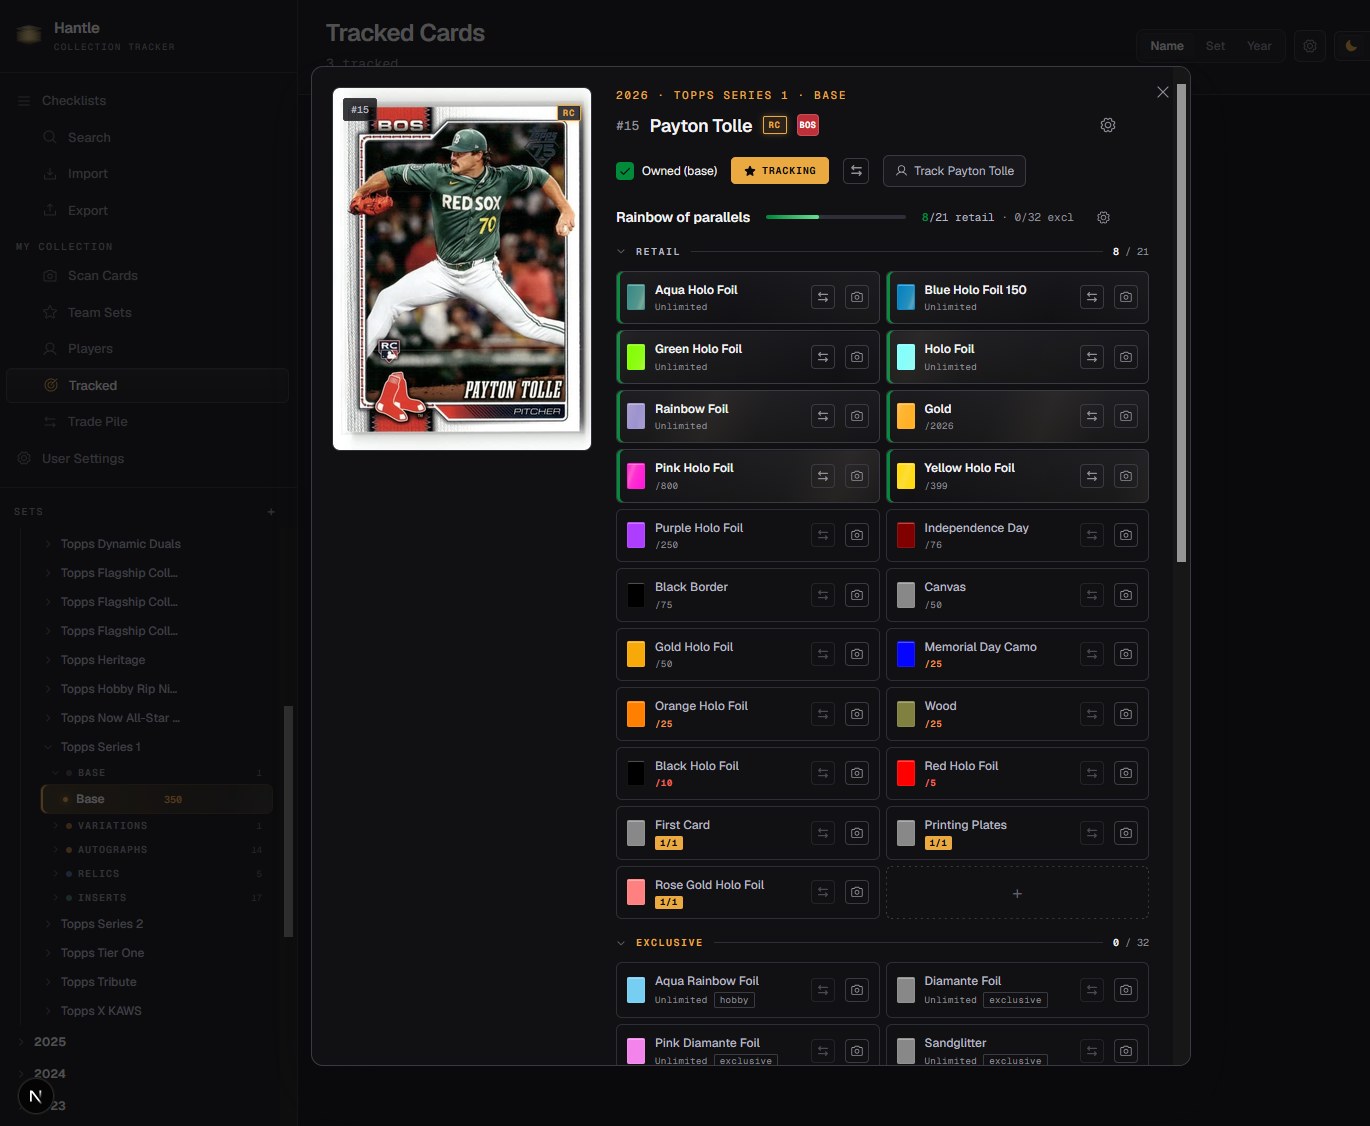The height and width of the screenshot is (1126, 1370).
Task: Open Team Sets in sidebar
Action: pos(100,313)
